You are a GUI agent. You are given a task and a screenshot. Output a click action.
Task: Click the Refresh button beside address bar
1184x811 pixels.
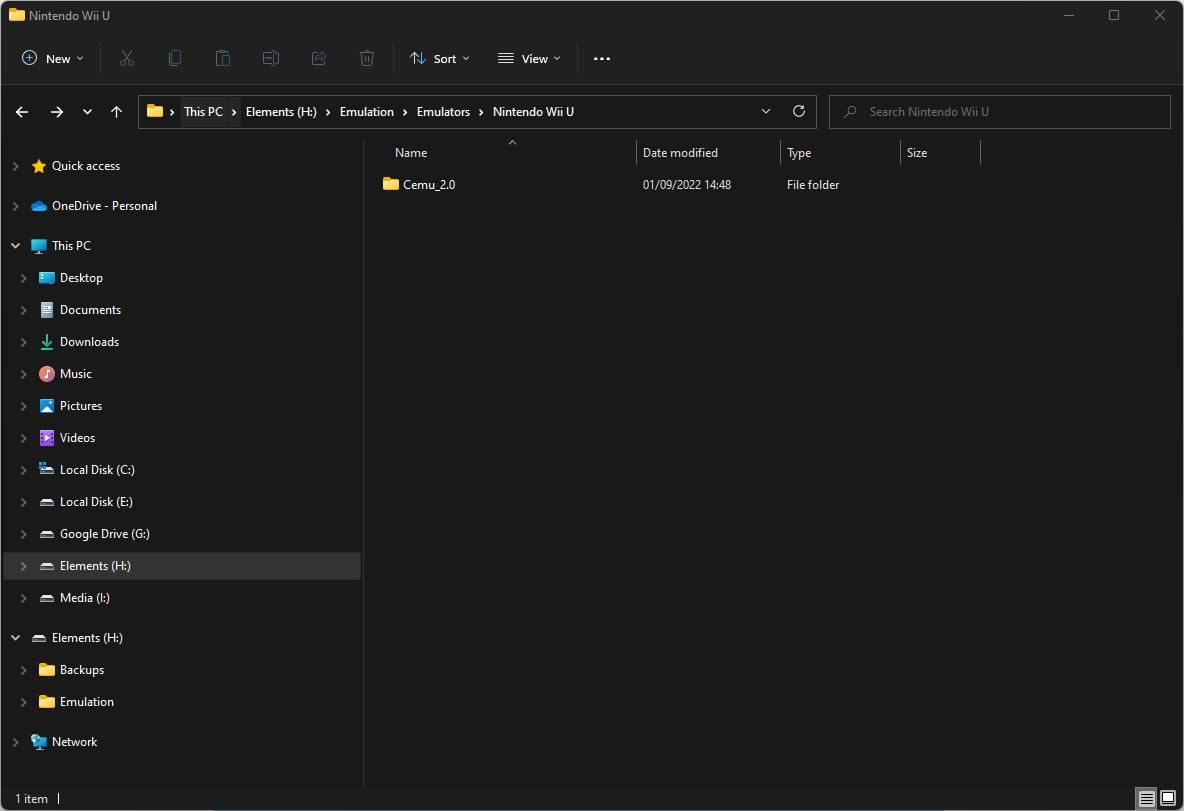798,112
